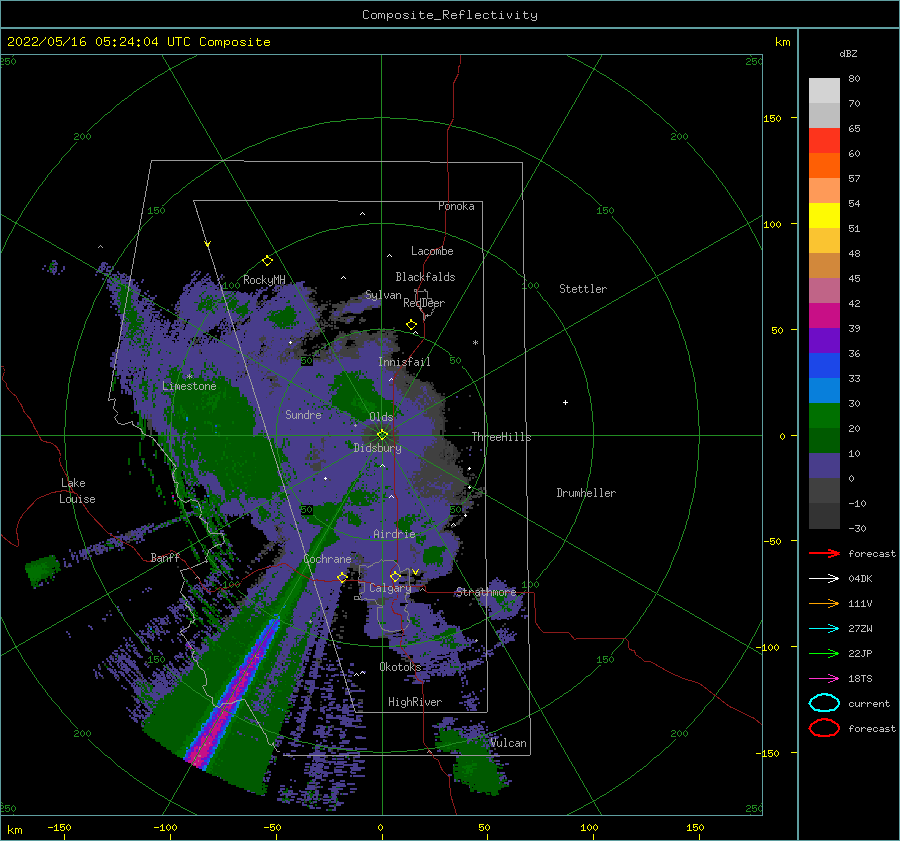Pick the 10–0 dBZ slate-purple swatch
900x841 pixels.
tap(824, 465)
